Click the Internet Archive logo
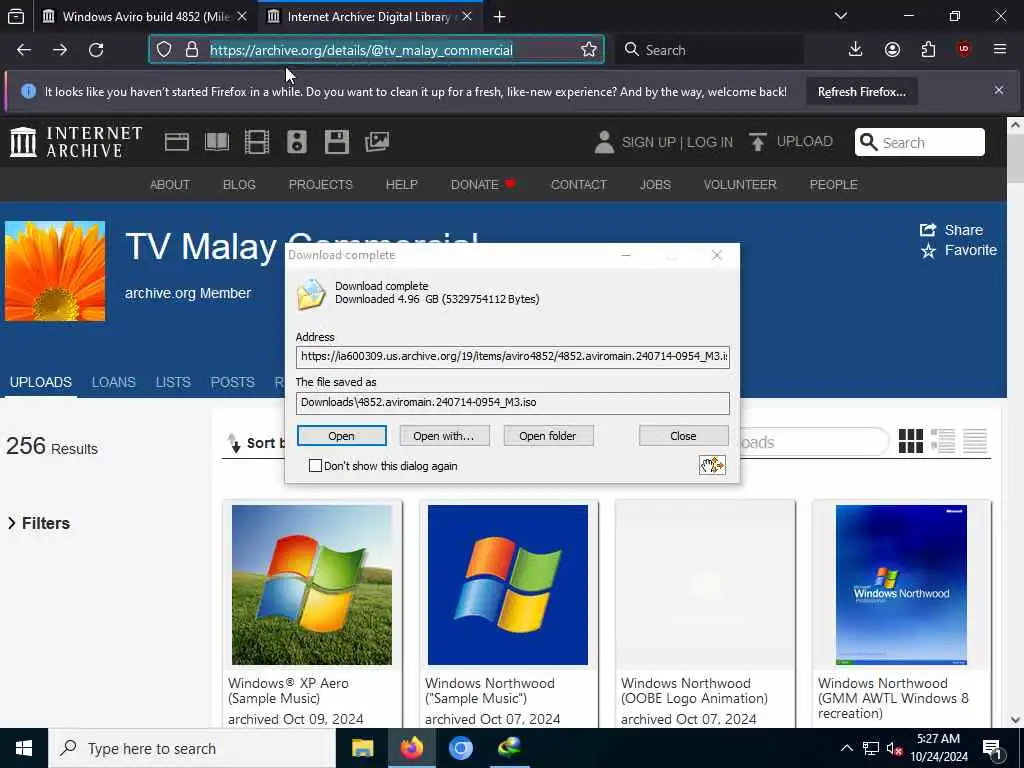Image resolution: width=1024 pixels, height=768 pixels. click(x=76, y=142)
